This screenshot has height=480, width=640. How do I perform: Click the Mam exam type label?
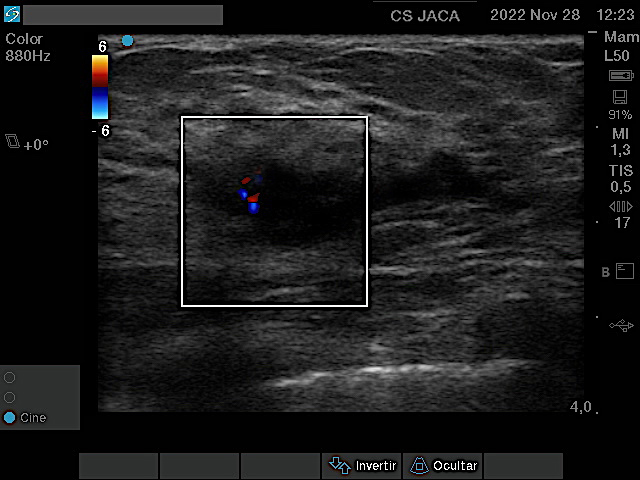point(619,38)
